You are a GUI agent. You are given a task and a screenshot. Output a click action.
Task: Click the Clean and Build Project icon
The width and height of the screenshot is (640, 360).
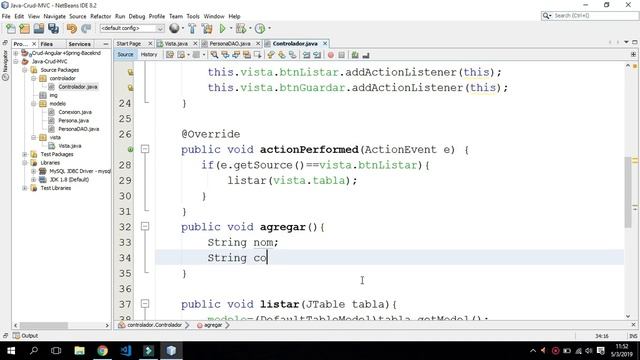click(207, 28)
